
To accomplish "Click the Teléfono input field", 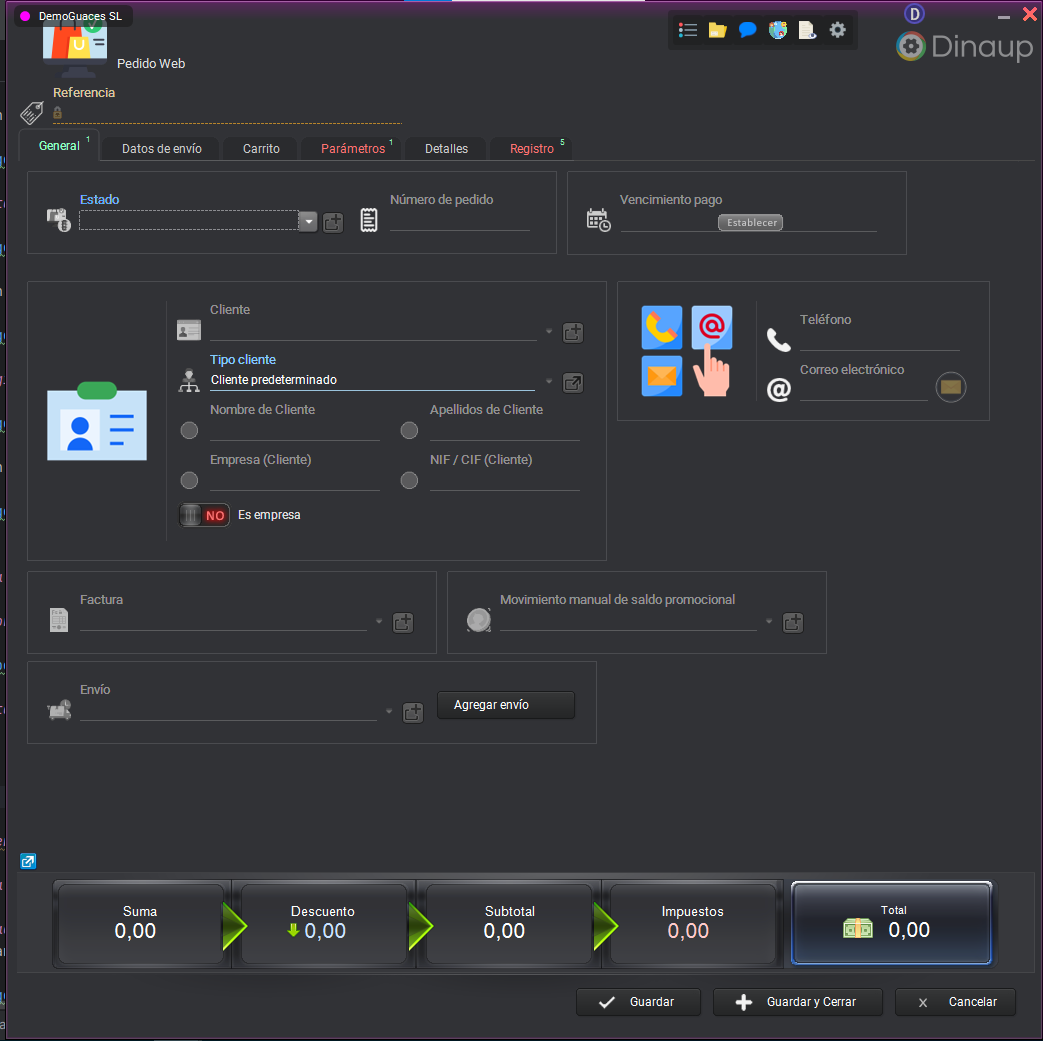I will (x=879, y=340).
